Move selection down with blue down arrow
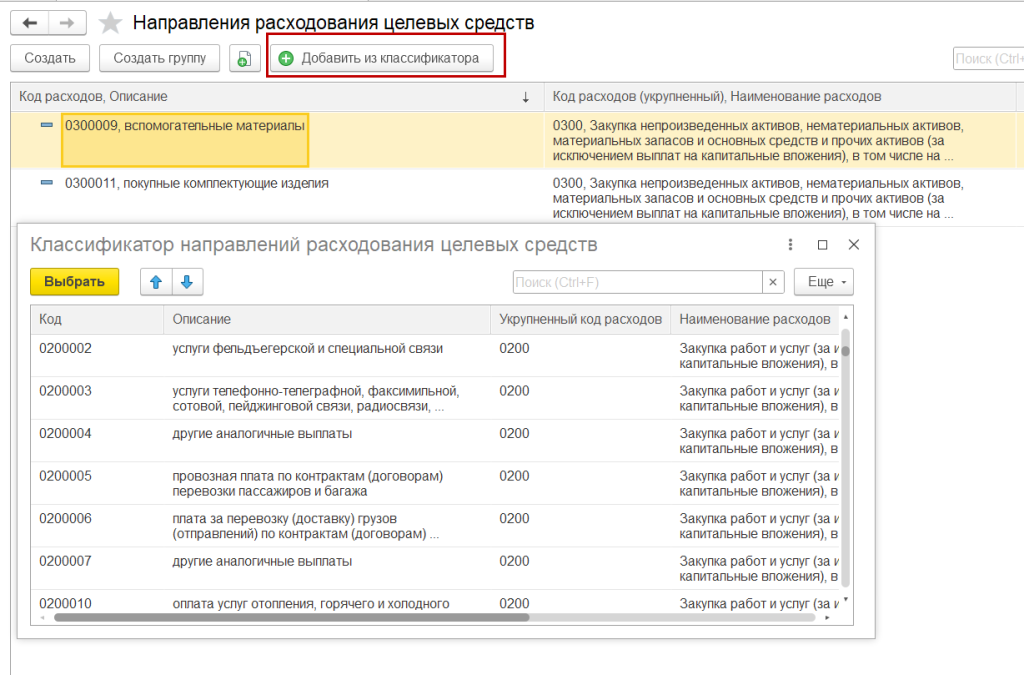The image size is (1024, 675). tap(187, 282)
